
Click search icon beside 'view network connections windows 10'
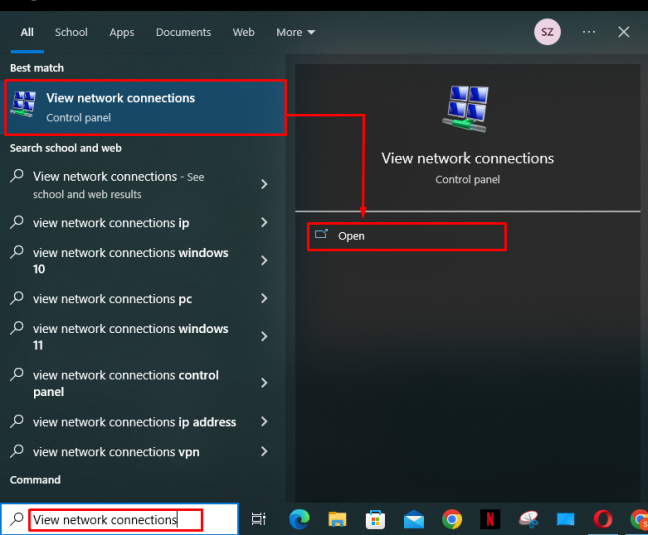pos(17,252)
